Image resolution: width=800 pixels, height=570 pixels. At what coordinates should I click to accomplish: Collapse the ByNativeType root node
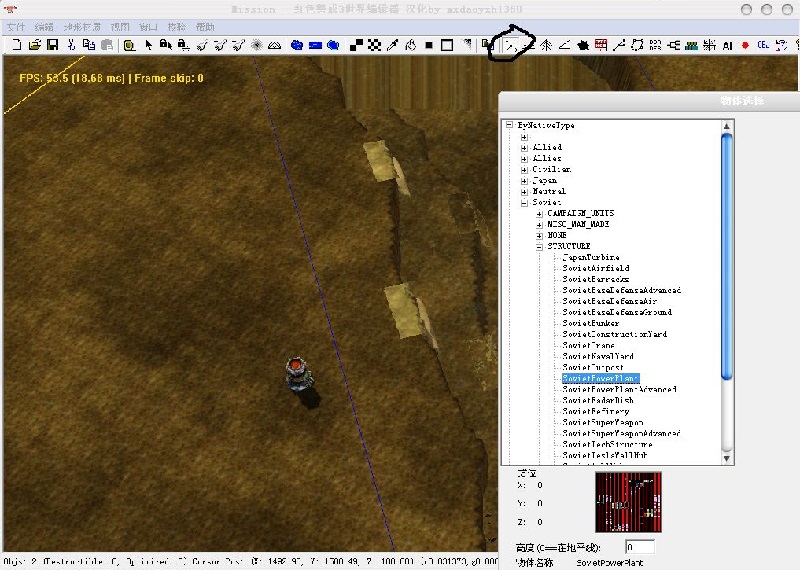pyautogui.click(x=509, y=125)
